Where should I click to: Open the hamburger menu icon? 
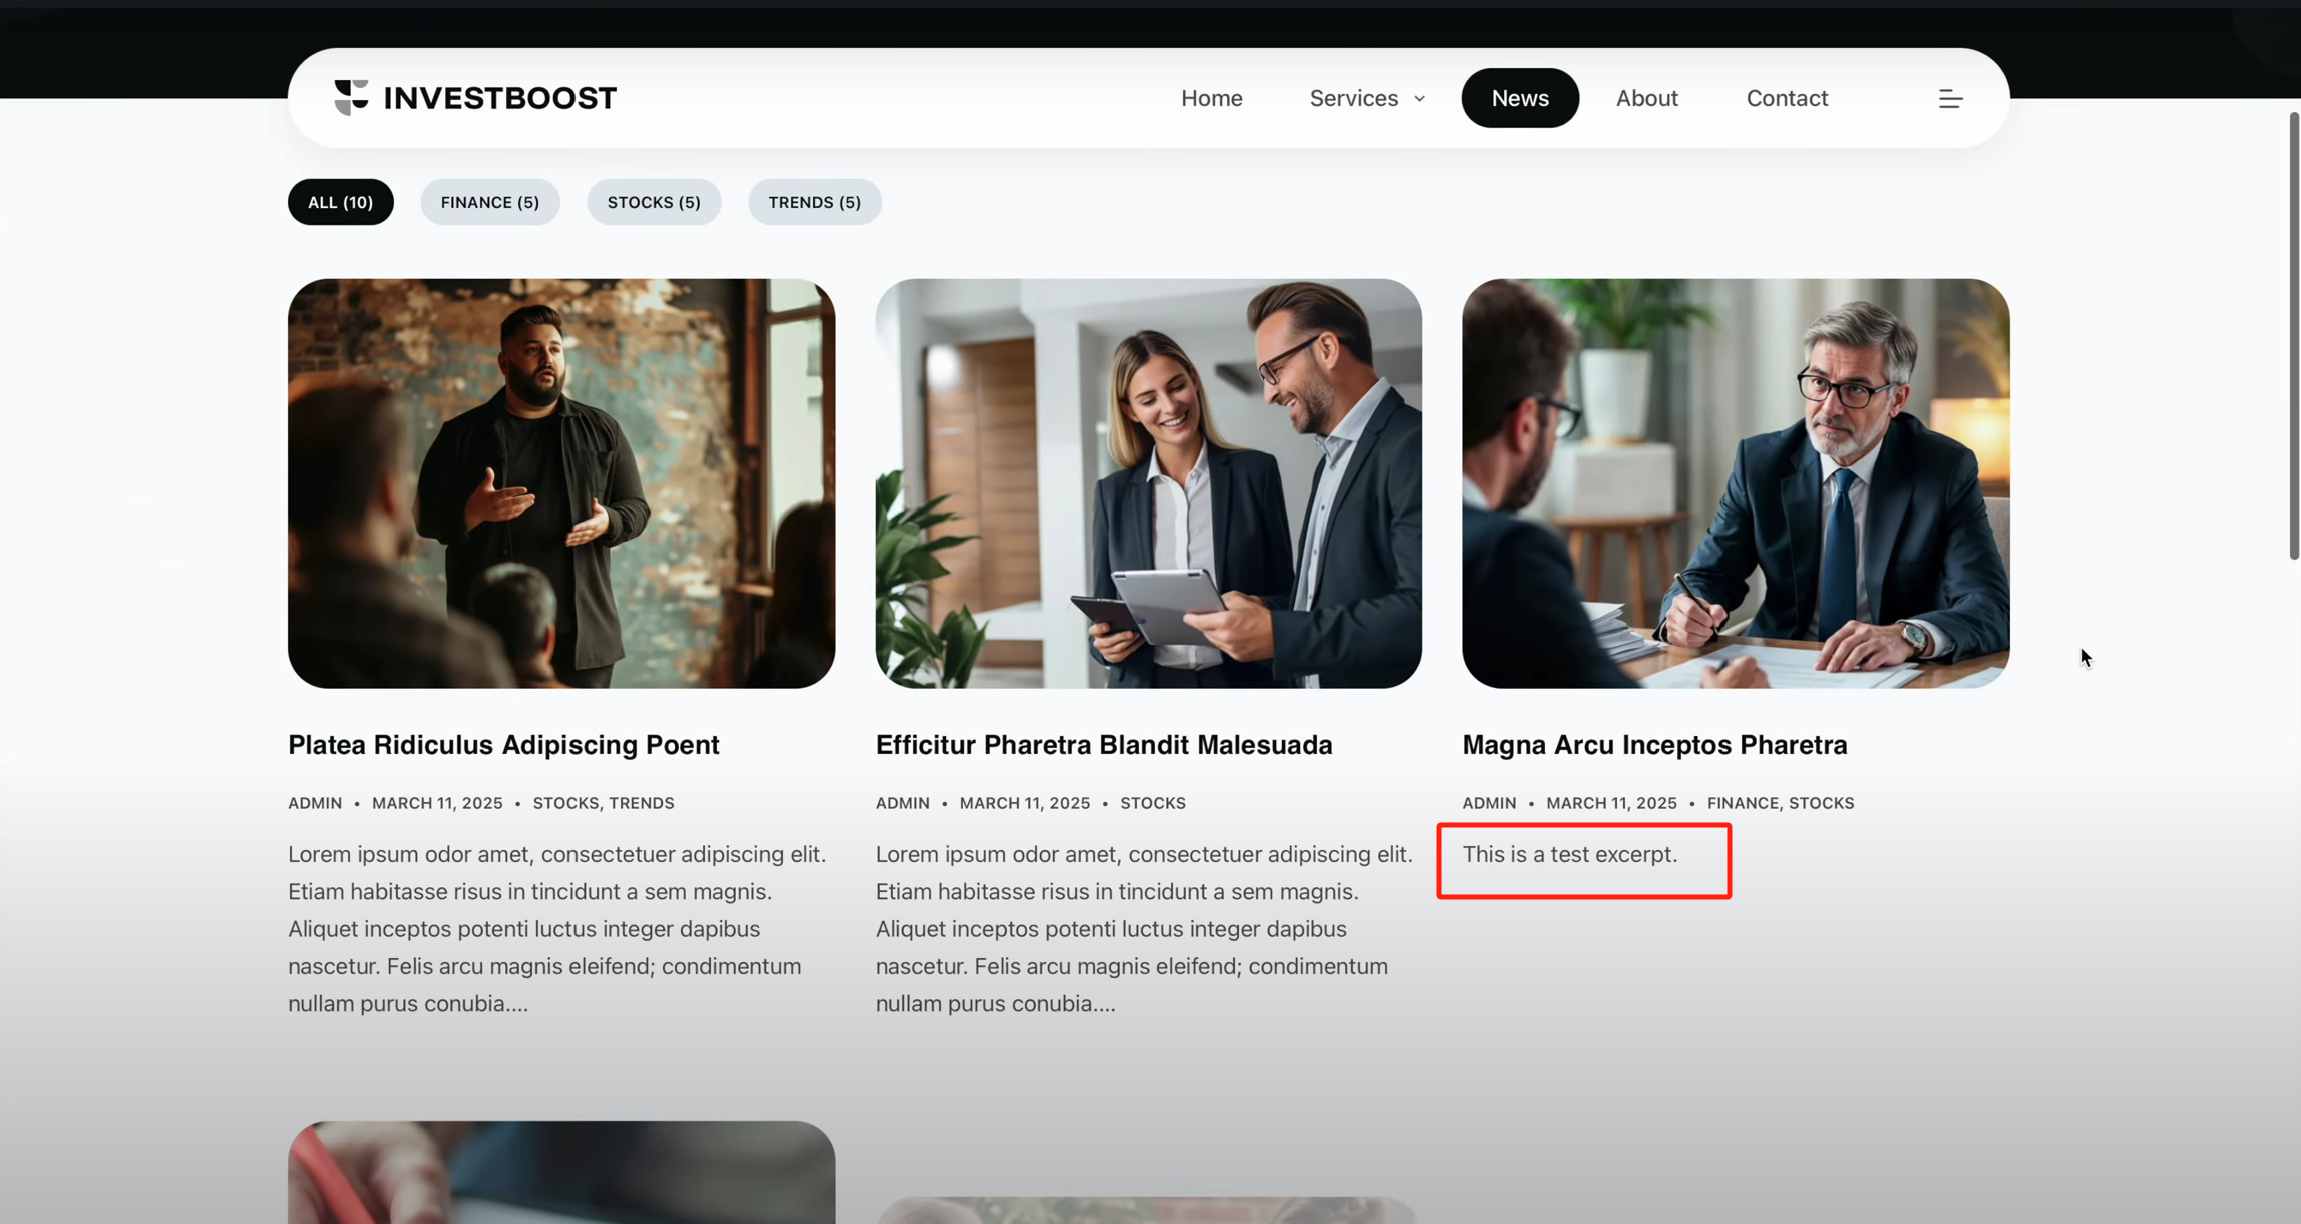(x=1950, y=98)
